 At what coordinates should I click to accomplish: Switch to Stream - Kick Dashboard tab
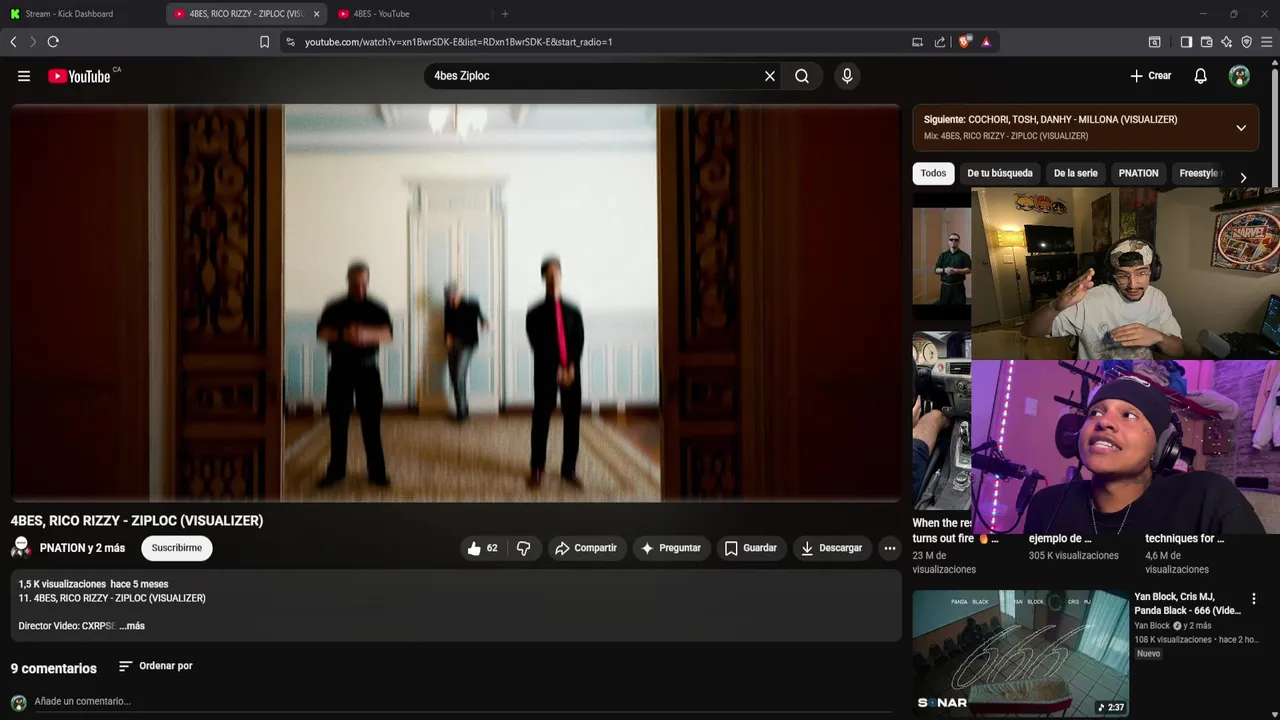click(82, 14)
